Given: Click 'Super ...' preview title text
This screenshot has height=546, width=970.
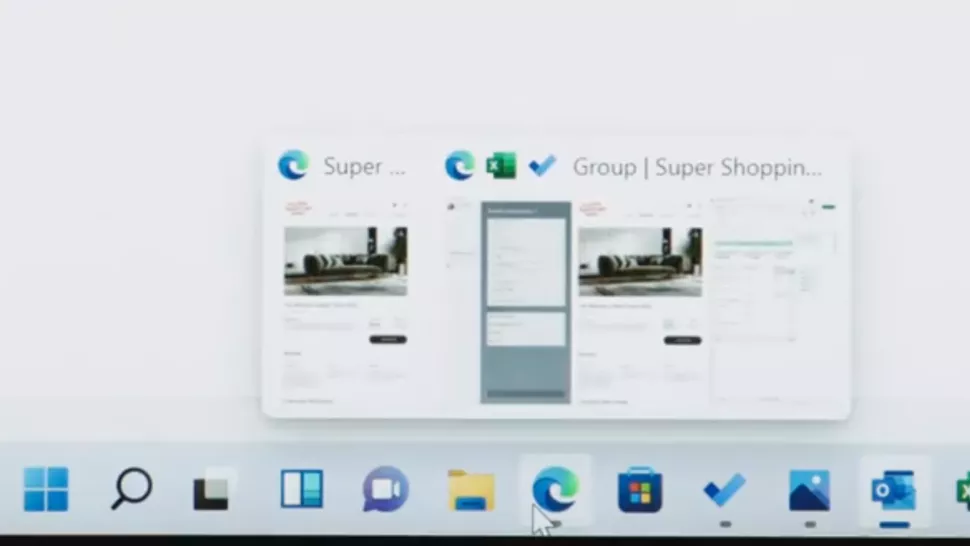Looking at the screenshot, I should coord(364,166).
